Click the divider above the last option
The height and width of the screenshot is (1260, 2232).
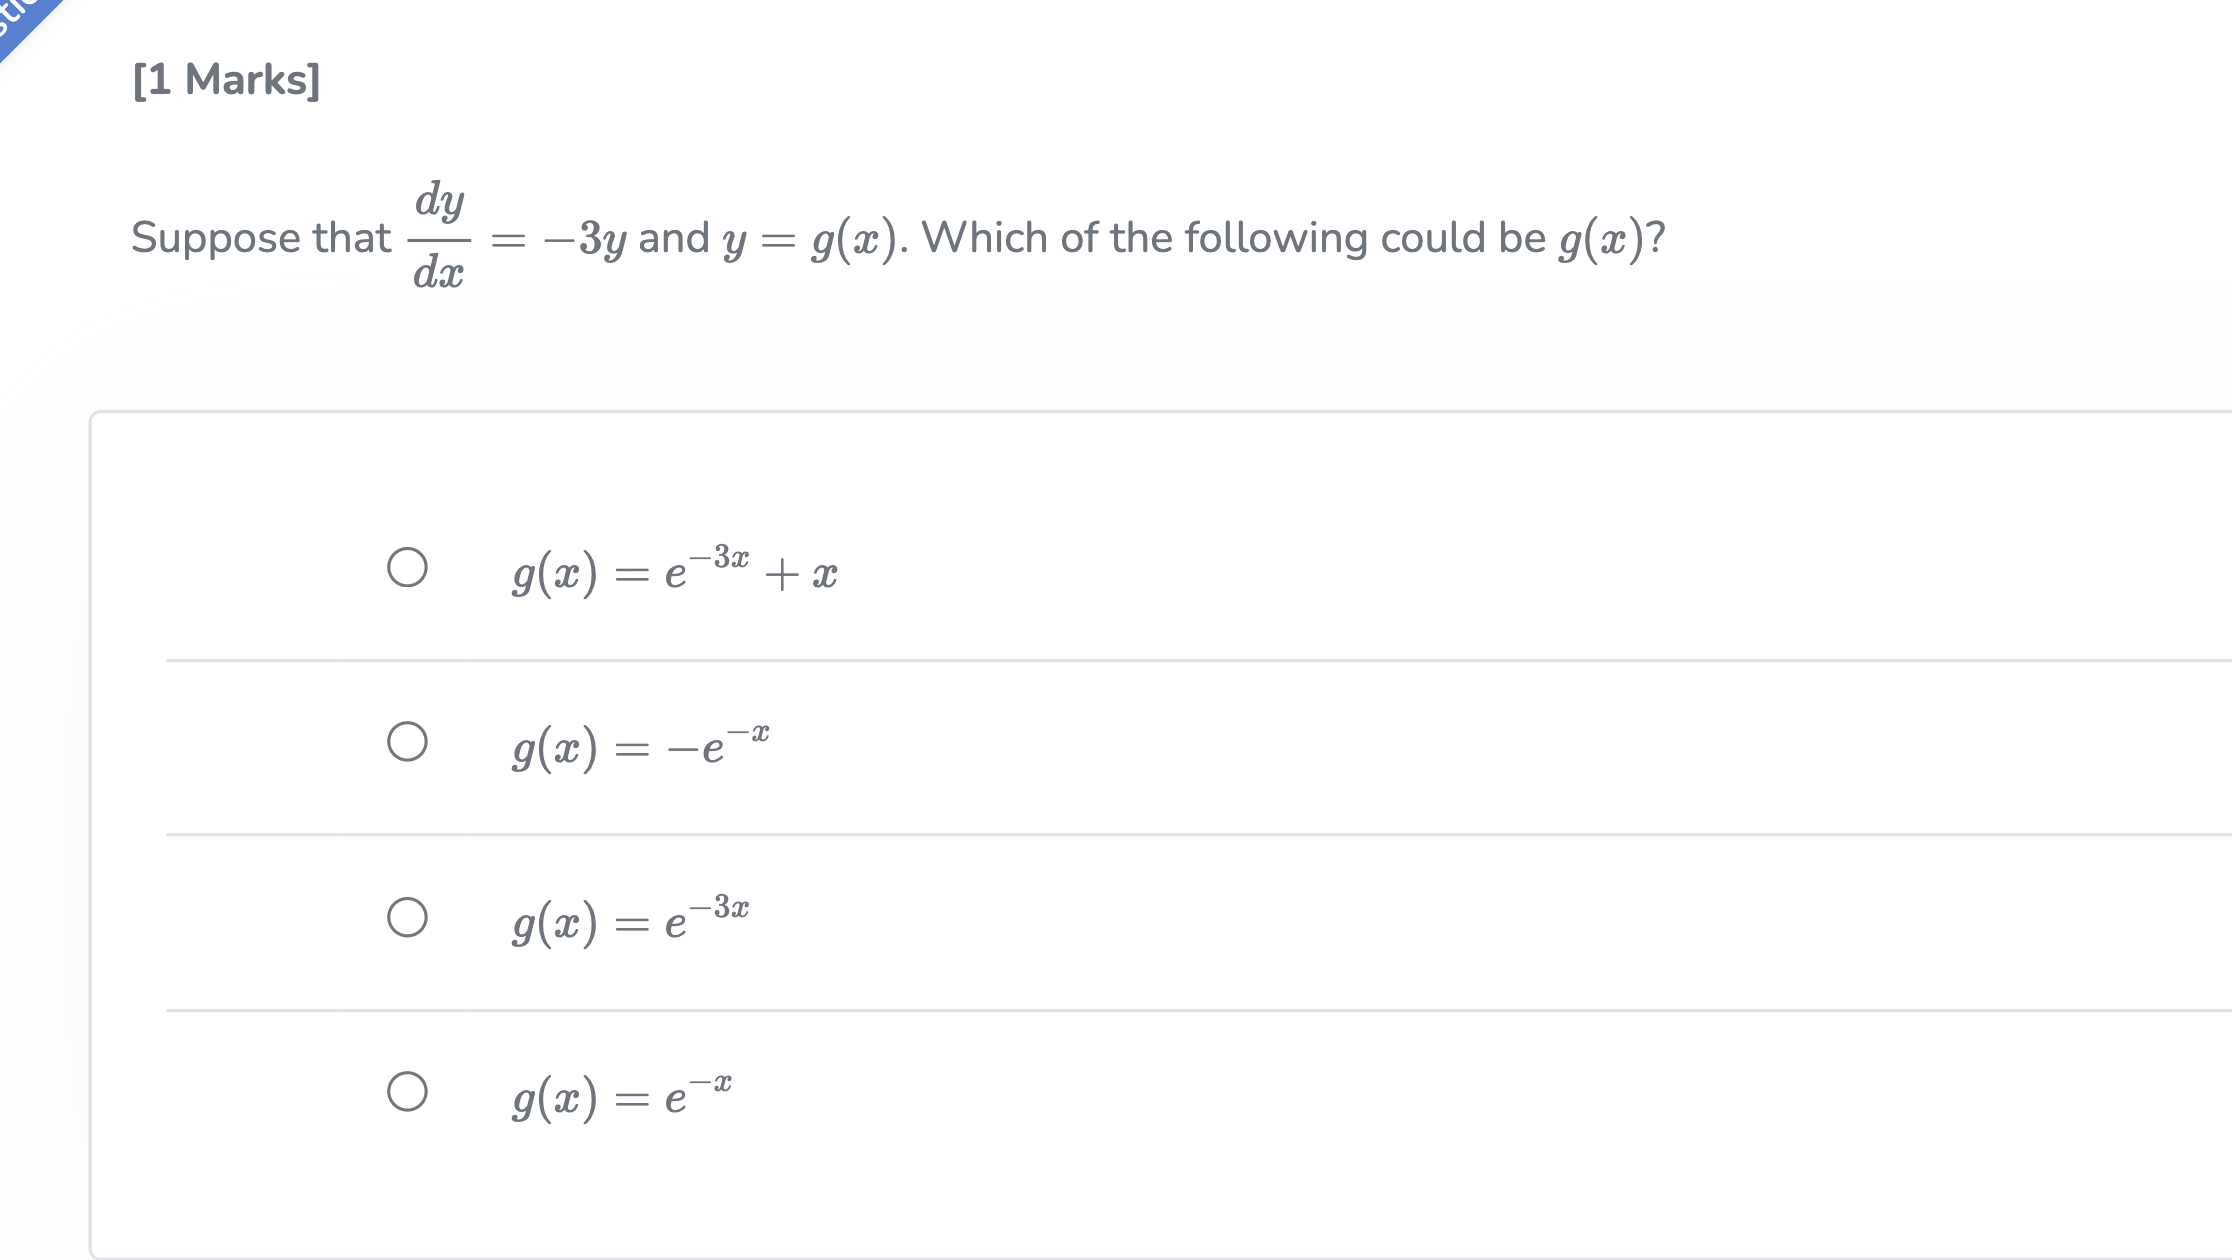click(1100, 1009)
